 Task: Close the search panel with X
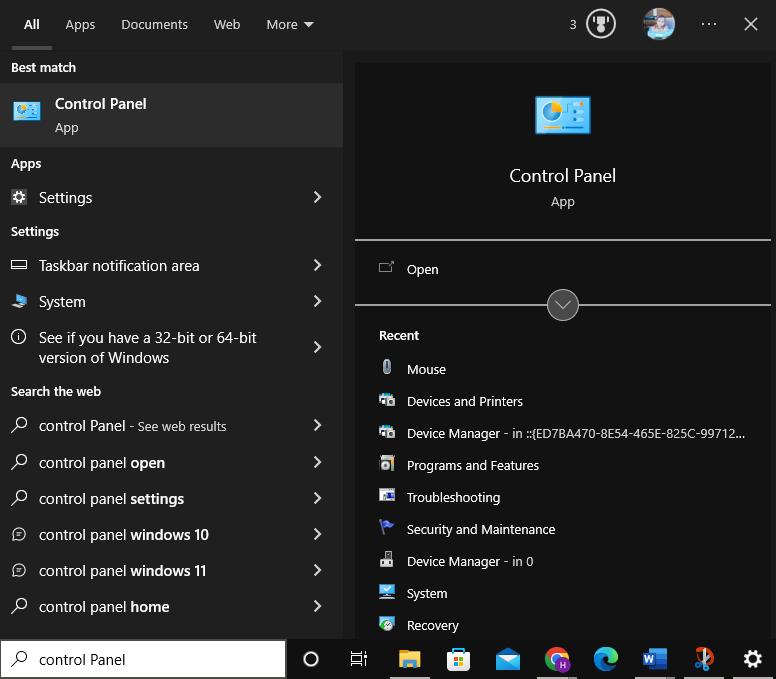(x=751, y=24)
